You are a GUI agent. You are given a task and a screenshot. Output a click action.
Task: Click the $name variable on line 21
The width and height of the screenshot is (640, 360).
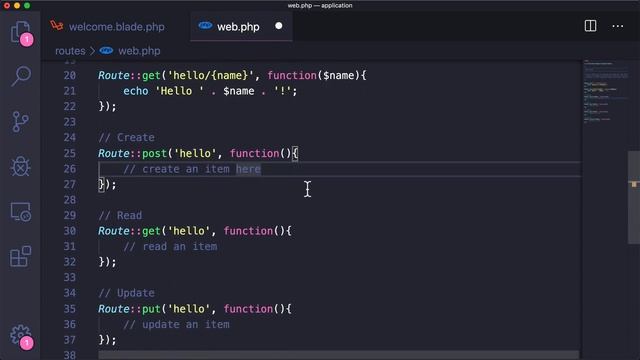click(x=239, y=91)
